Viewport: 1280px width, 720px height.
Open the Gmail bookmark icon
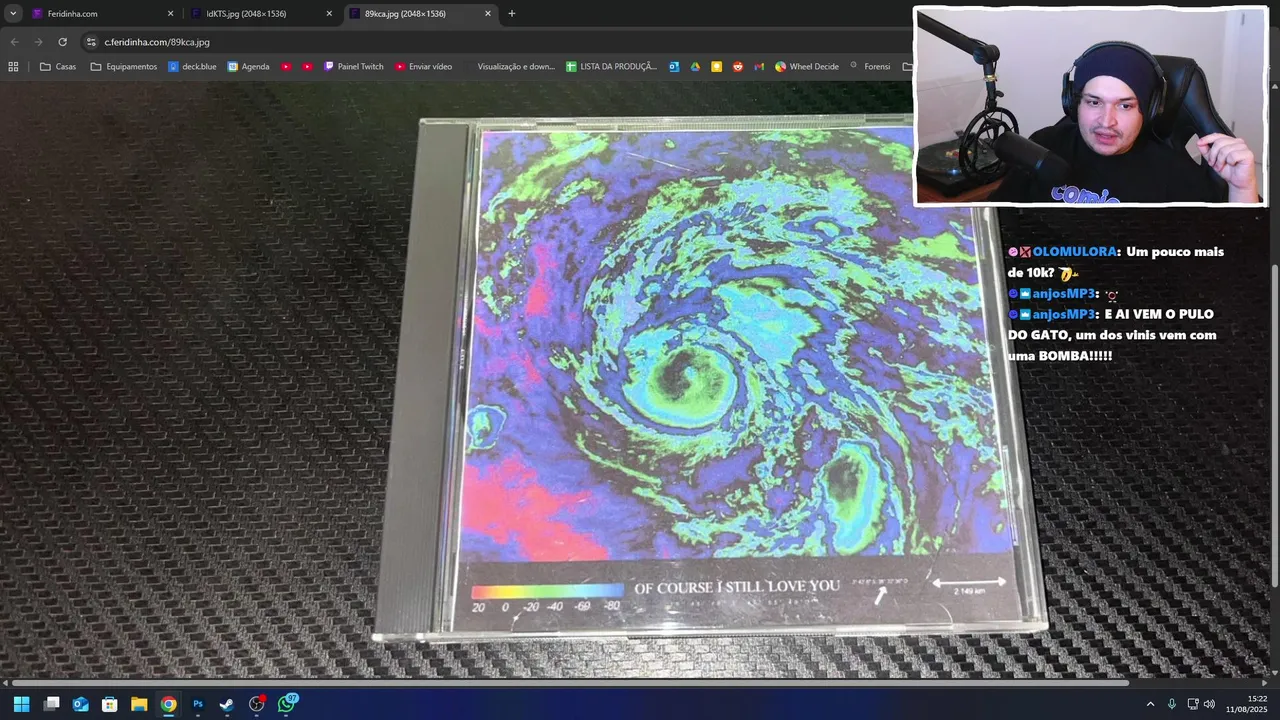[759, 67]
